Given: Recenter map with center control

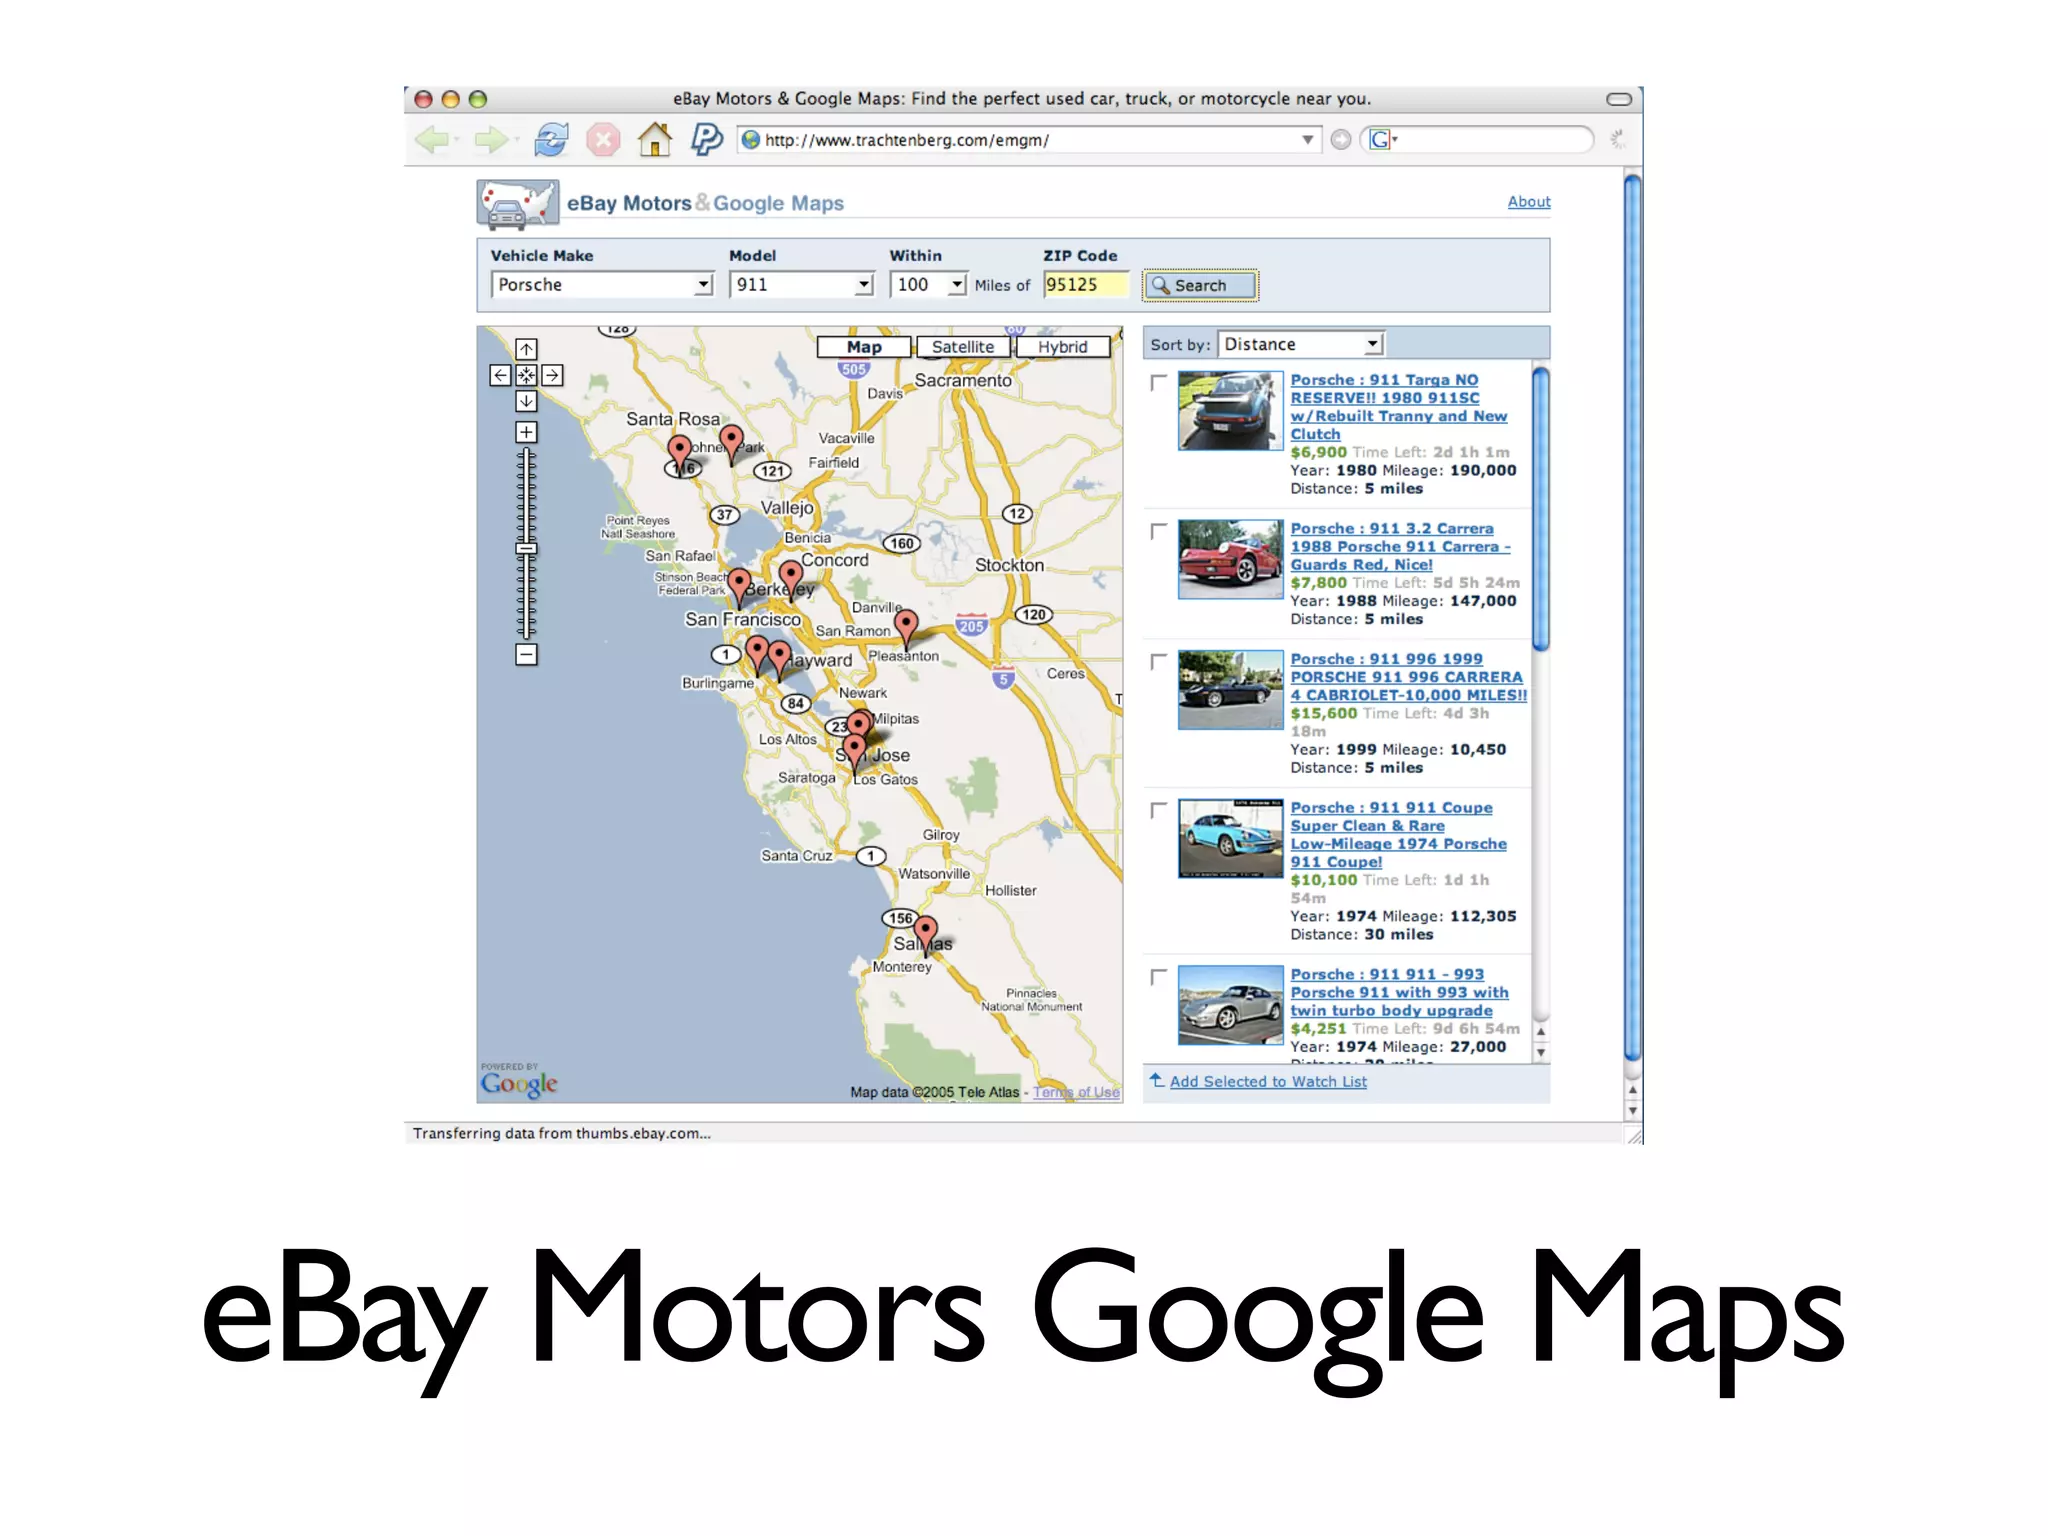Looking at the screenshot, I should click(x=526, y=375).
